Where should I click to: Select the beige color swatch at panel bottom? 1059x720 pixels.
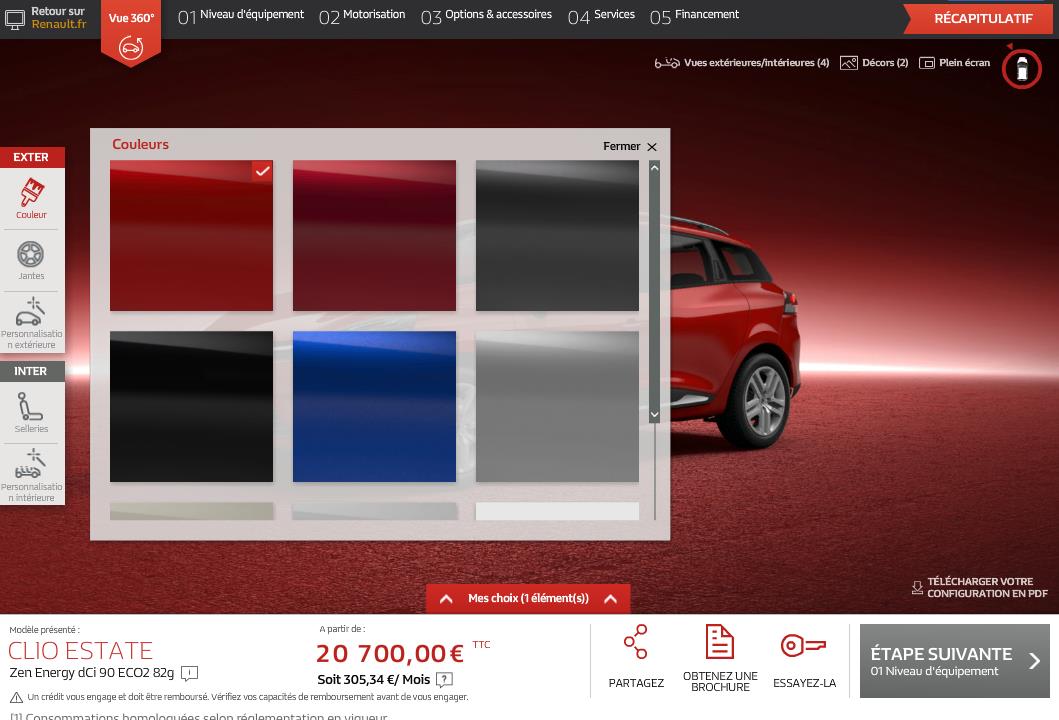[192, 511]
